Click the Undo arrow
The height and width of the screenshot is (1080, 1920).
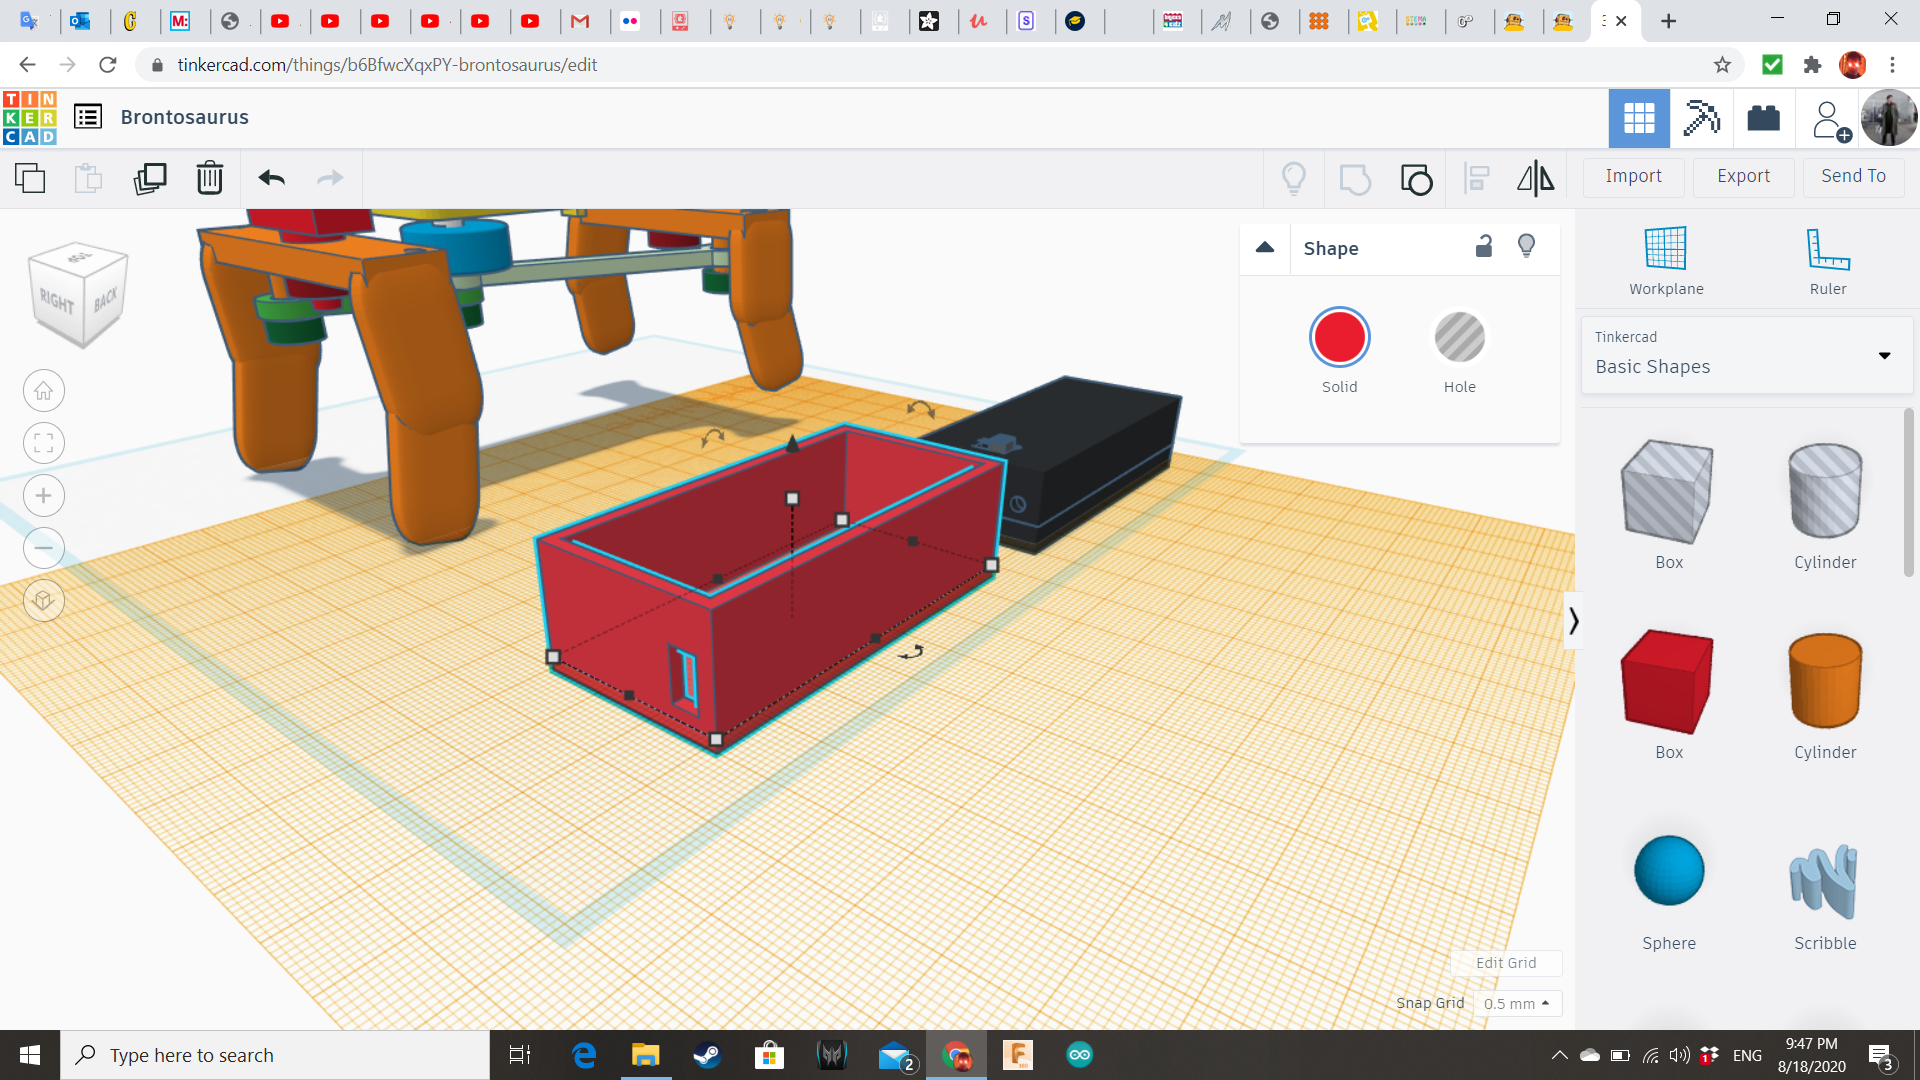pyautogui.click(x=271, y=179)
